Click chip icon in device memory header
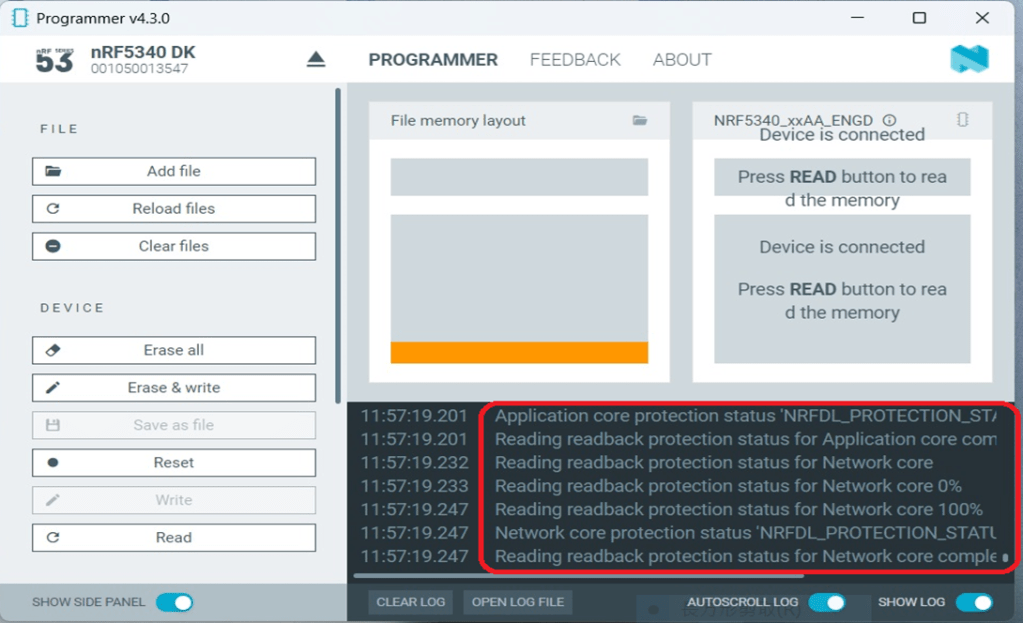 (x=962, y=119)
